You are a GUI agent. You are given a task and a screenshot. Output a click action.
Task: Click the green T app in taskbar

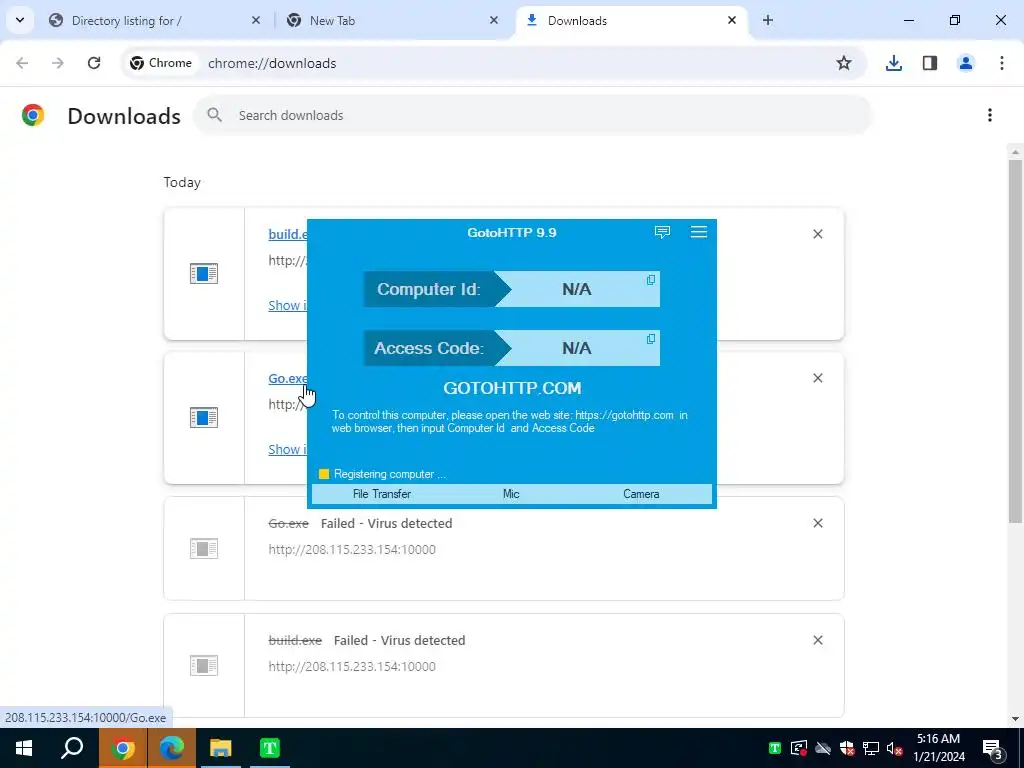pos(270,748)
